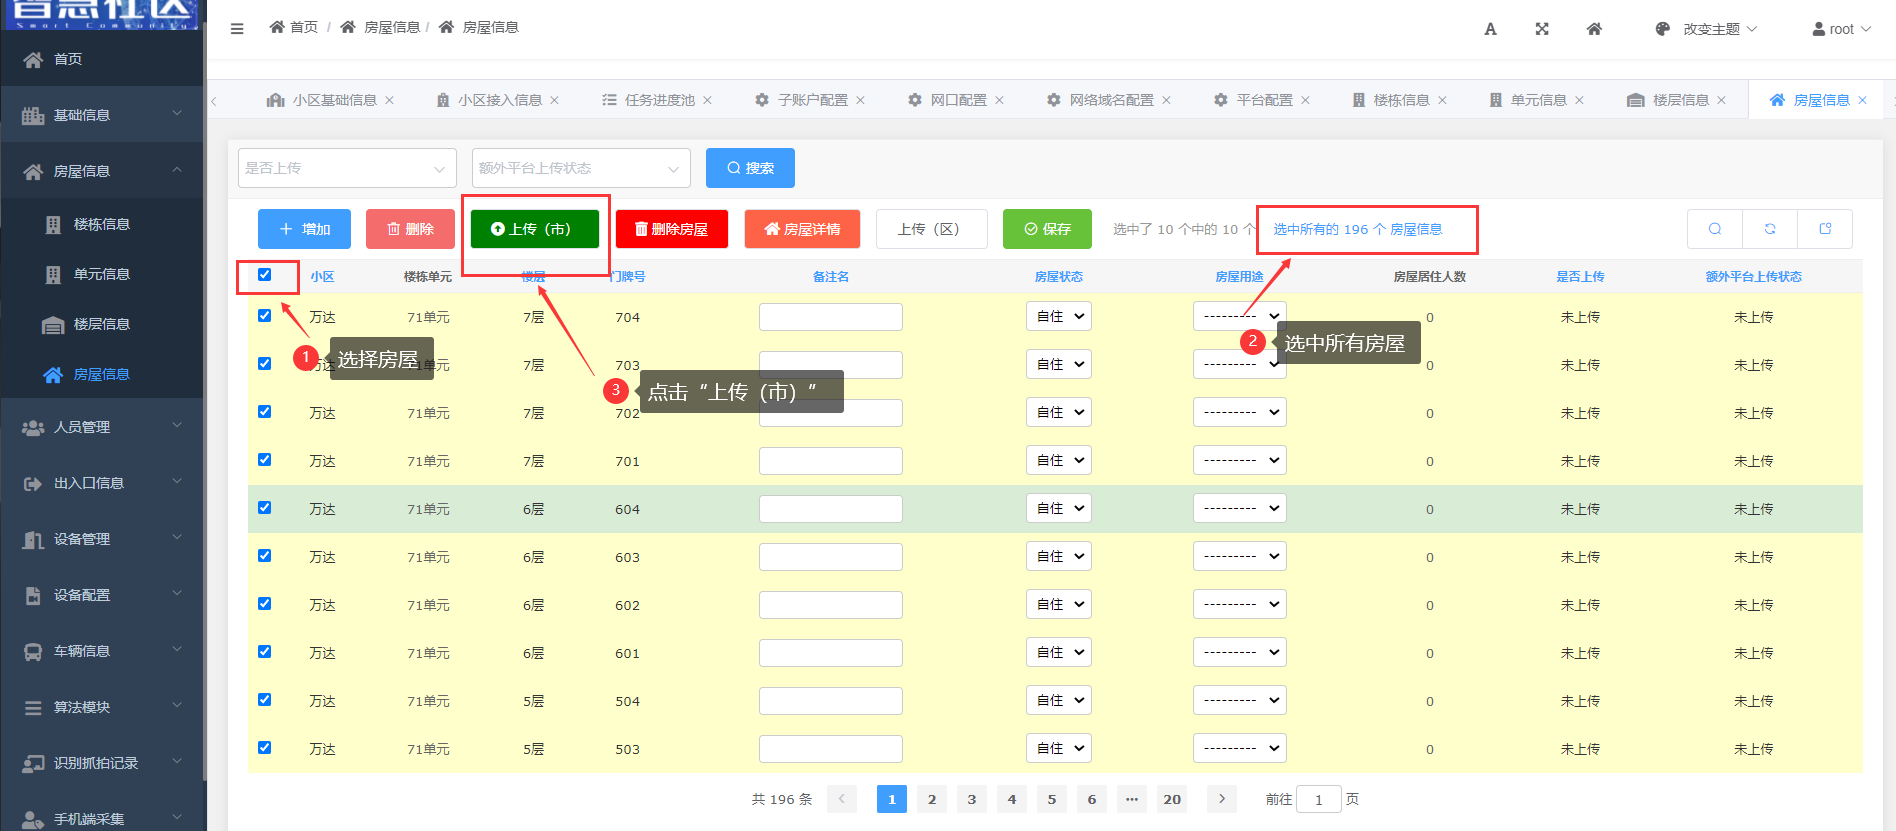Click the table refresh icon
Viewport: 1896px width, 831px height.
click(1770, 229)
